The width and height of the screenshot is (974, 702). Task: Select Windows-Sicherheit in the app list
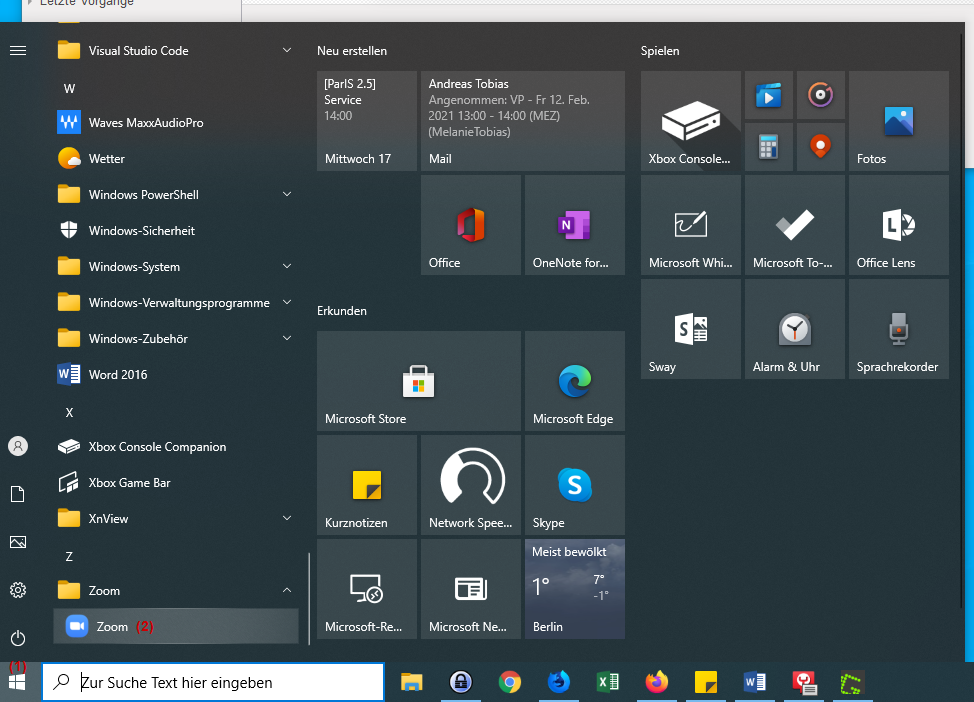click(141, 231)
